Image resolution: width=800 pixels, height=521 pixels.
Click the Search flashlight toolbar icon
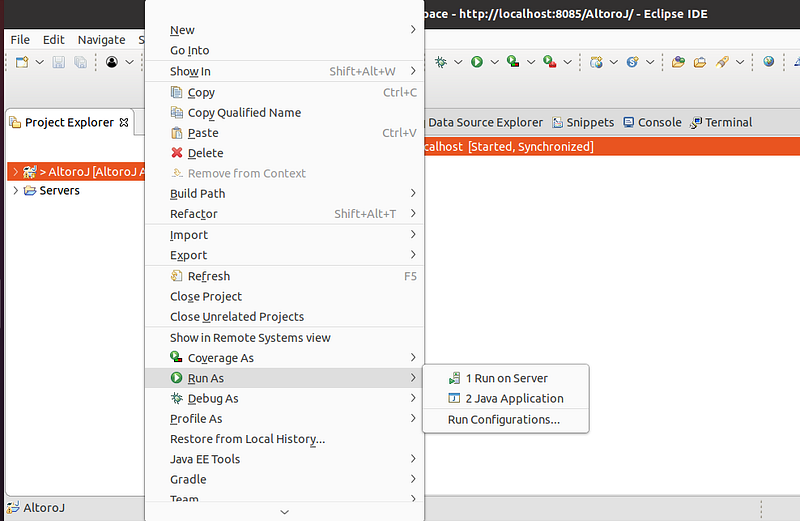[722, 62]
